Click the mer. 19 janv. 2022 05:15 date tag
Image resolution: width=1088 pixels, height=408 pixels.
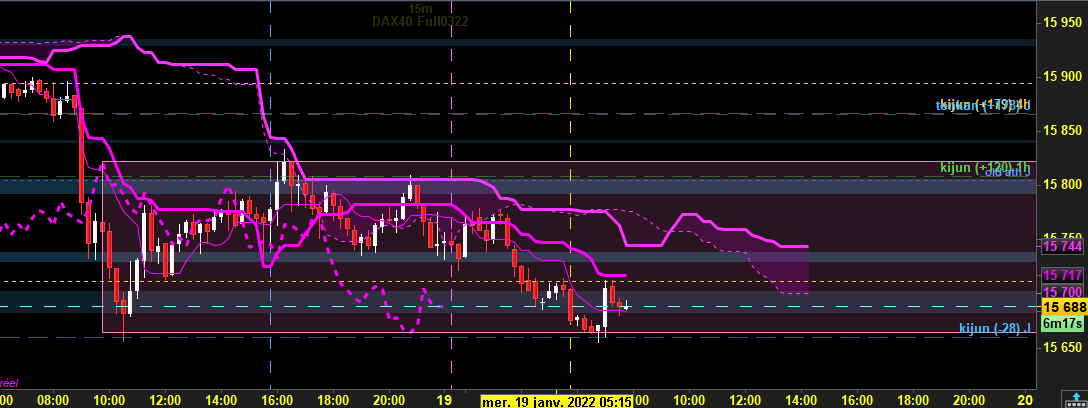pyautogui.click(x=557, y=401)
